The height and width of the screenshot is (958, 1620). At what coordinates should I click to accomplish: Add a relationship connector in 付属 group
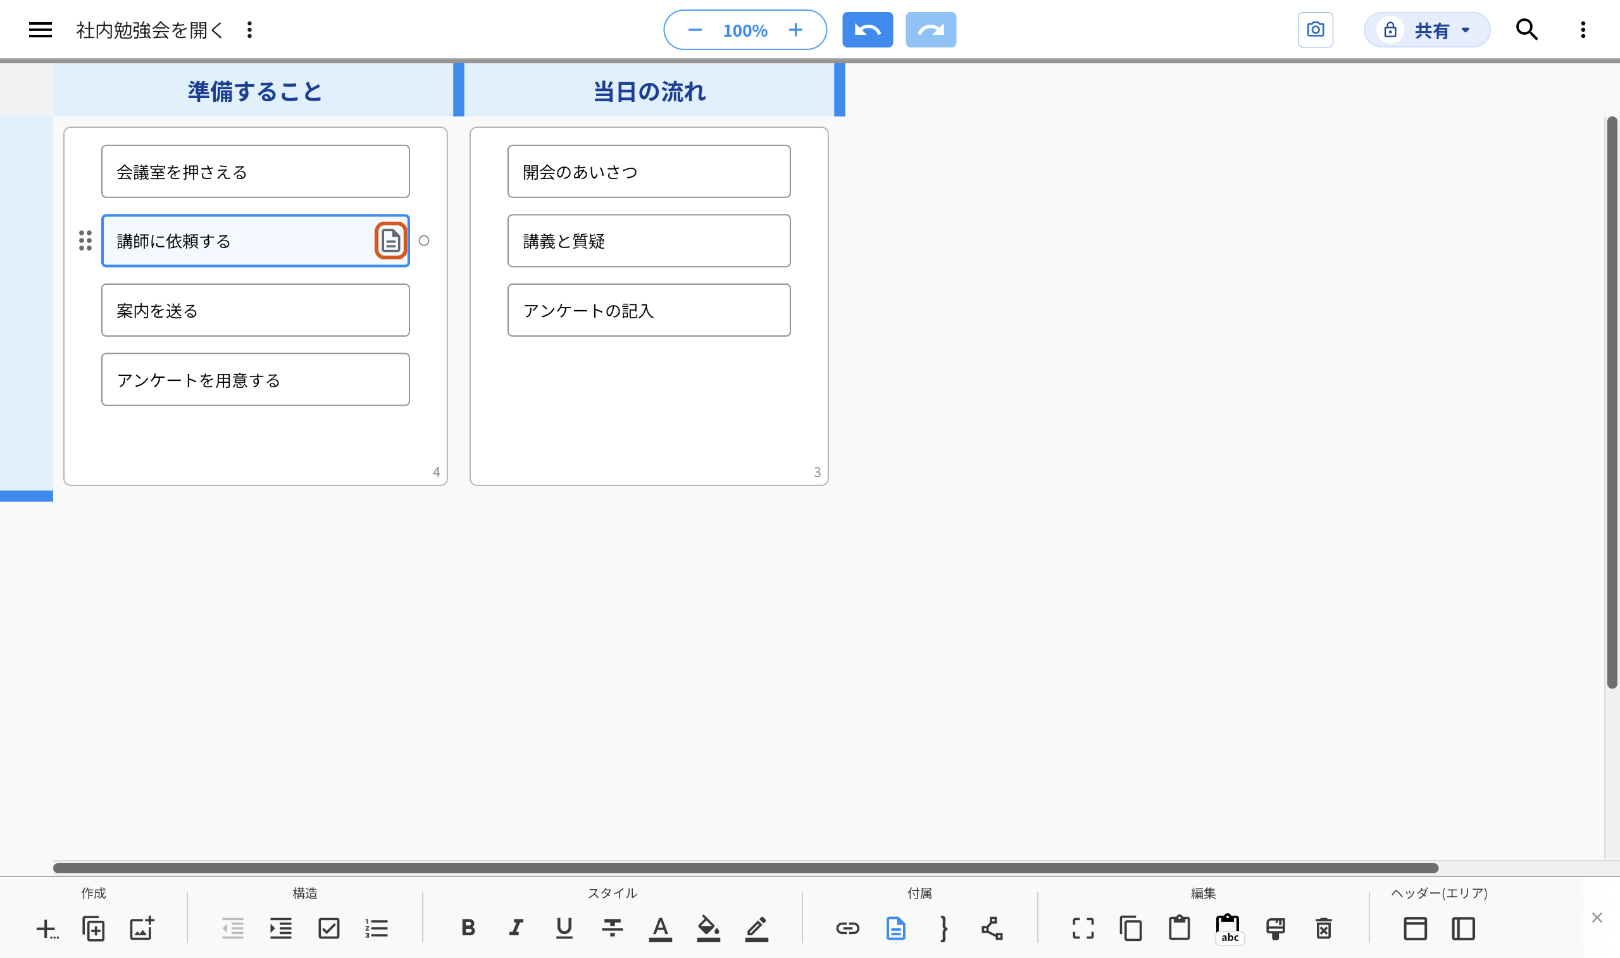click(992, 929)
